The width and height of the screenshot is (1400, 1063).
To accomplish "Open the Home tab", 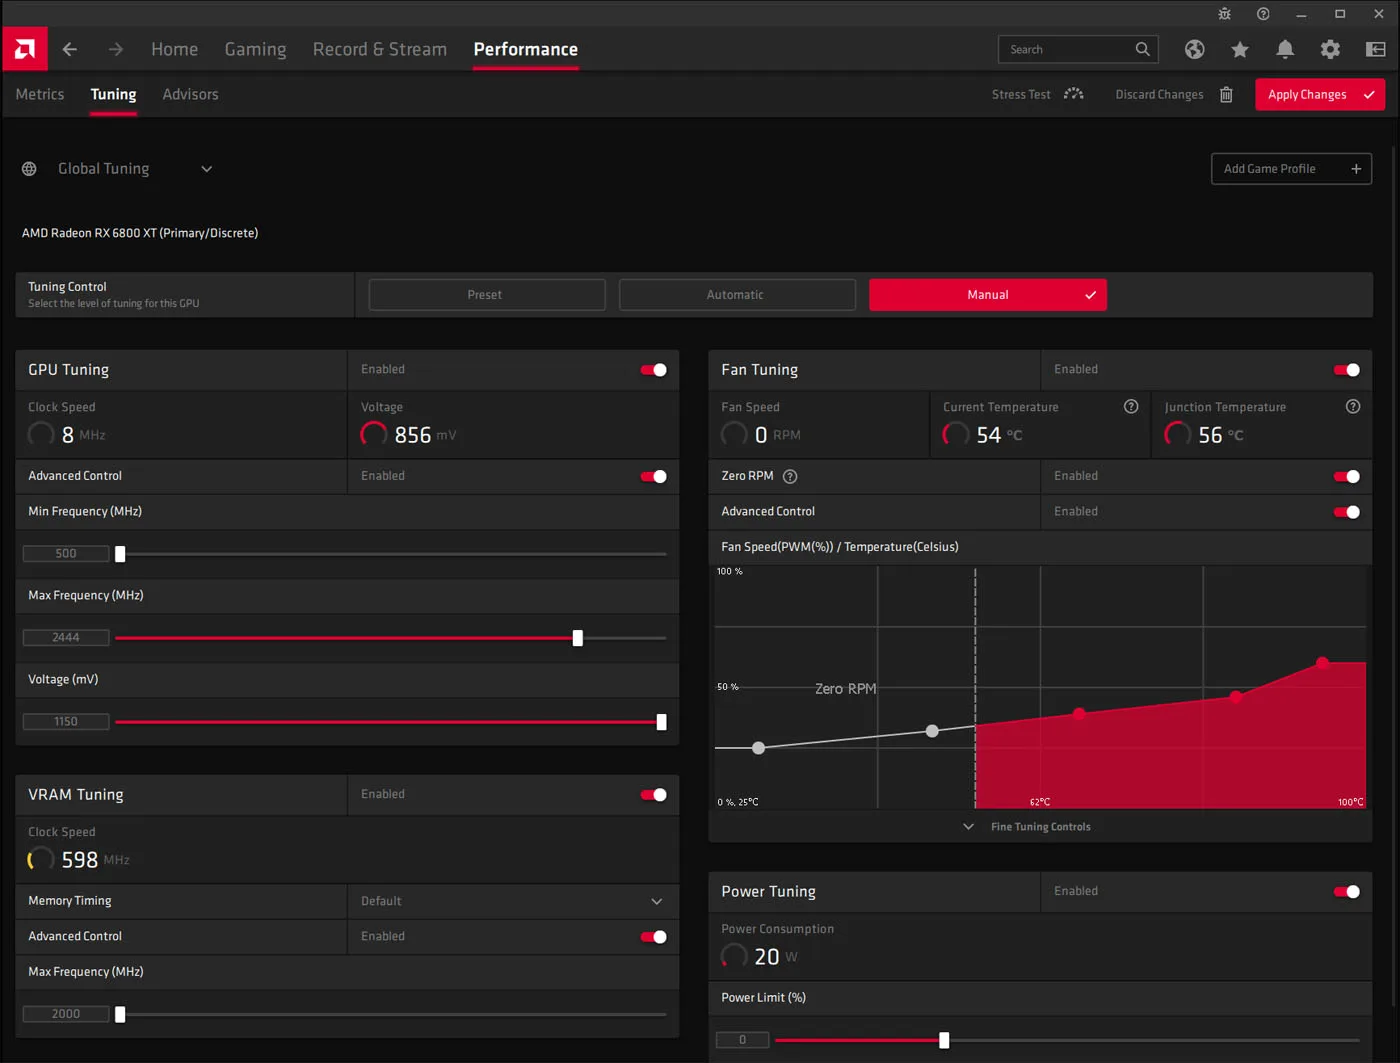I will click(x=174, y=49).
